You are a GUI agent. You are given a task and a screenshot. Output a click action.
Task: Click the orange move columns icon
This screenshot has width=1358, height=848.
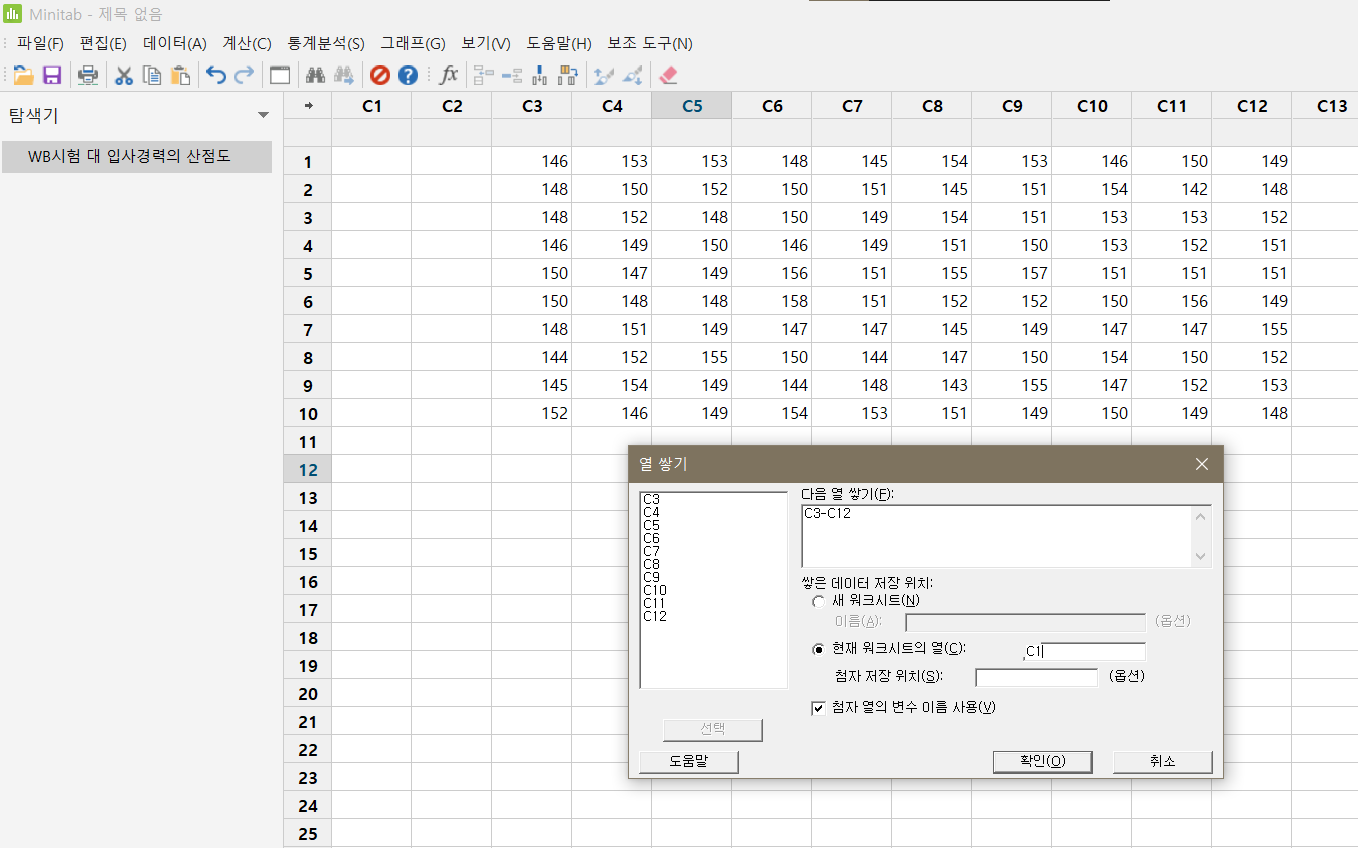pyautogui.click(x=568, y=75)
